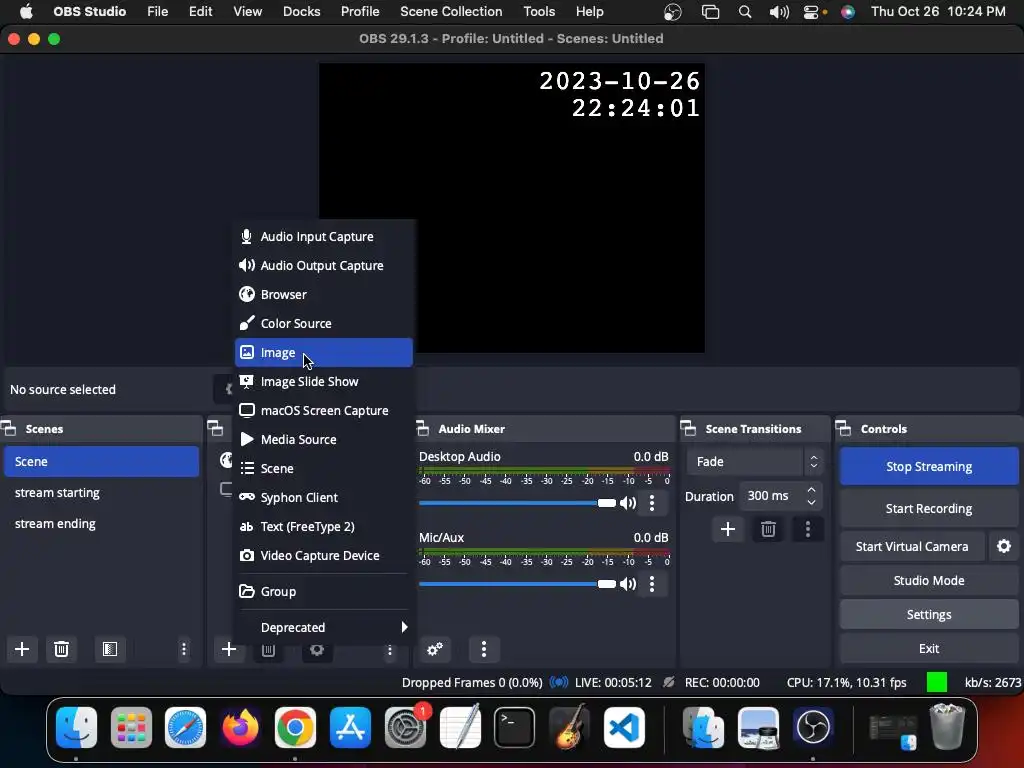The image size is (1024, 768).
Task: Increase Duration with up stepper arrow
Action: [811, 490]
